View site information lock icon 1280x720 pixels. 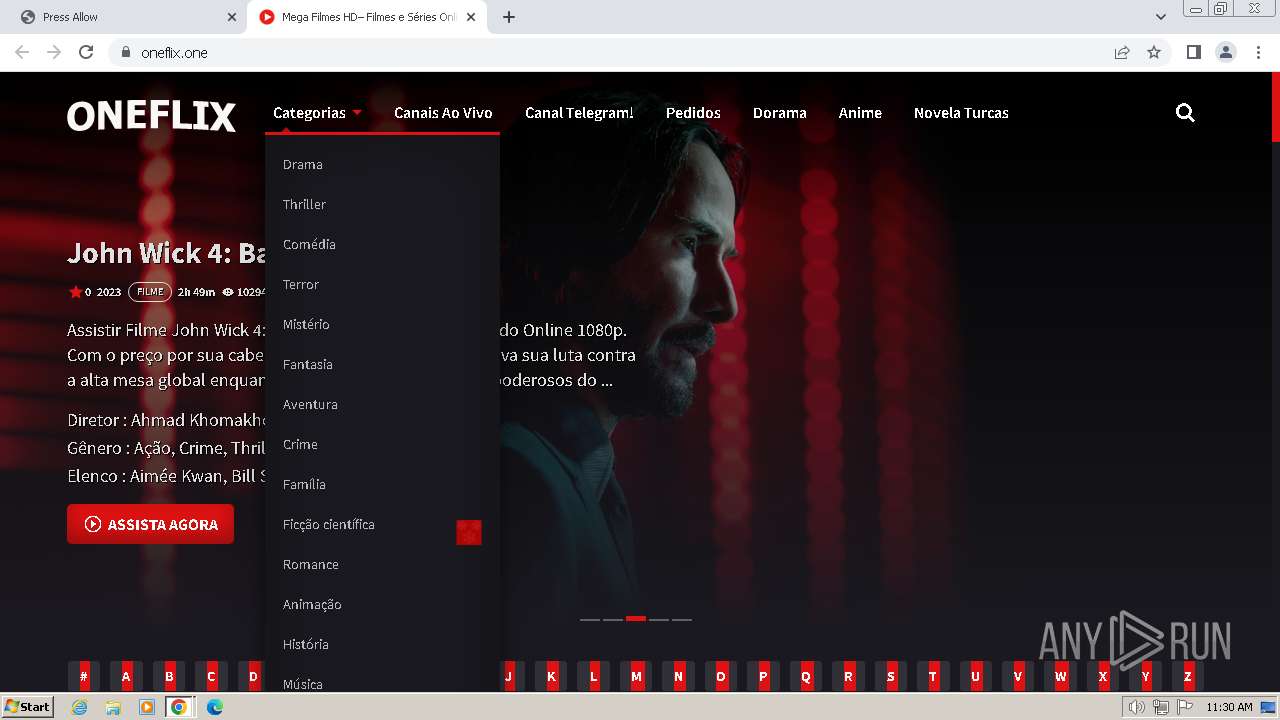coord(125,52)
